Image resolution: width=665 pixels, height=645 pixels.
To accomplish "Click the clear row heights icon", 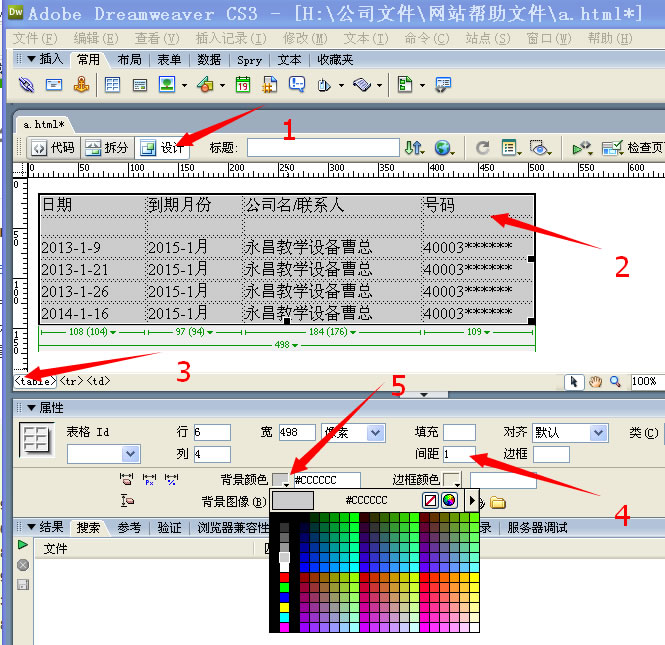I will 127,501.
